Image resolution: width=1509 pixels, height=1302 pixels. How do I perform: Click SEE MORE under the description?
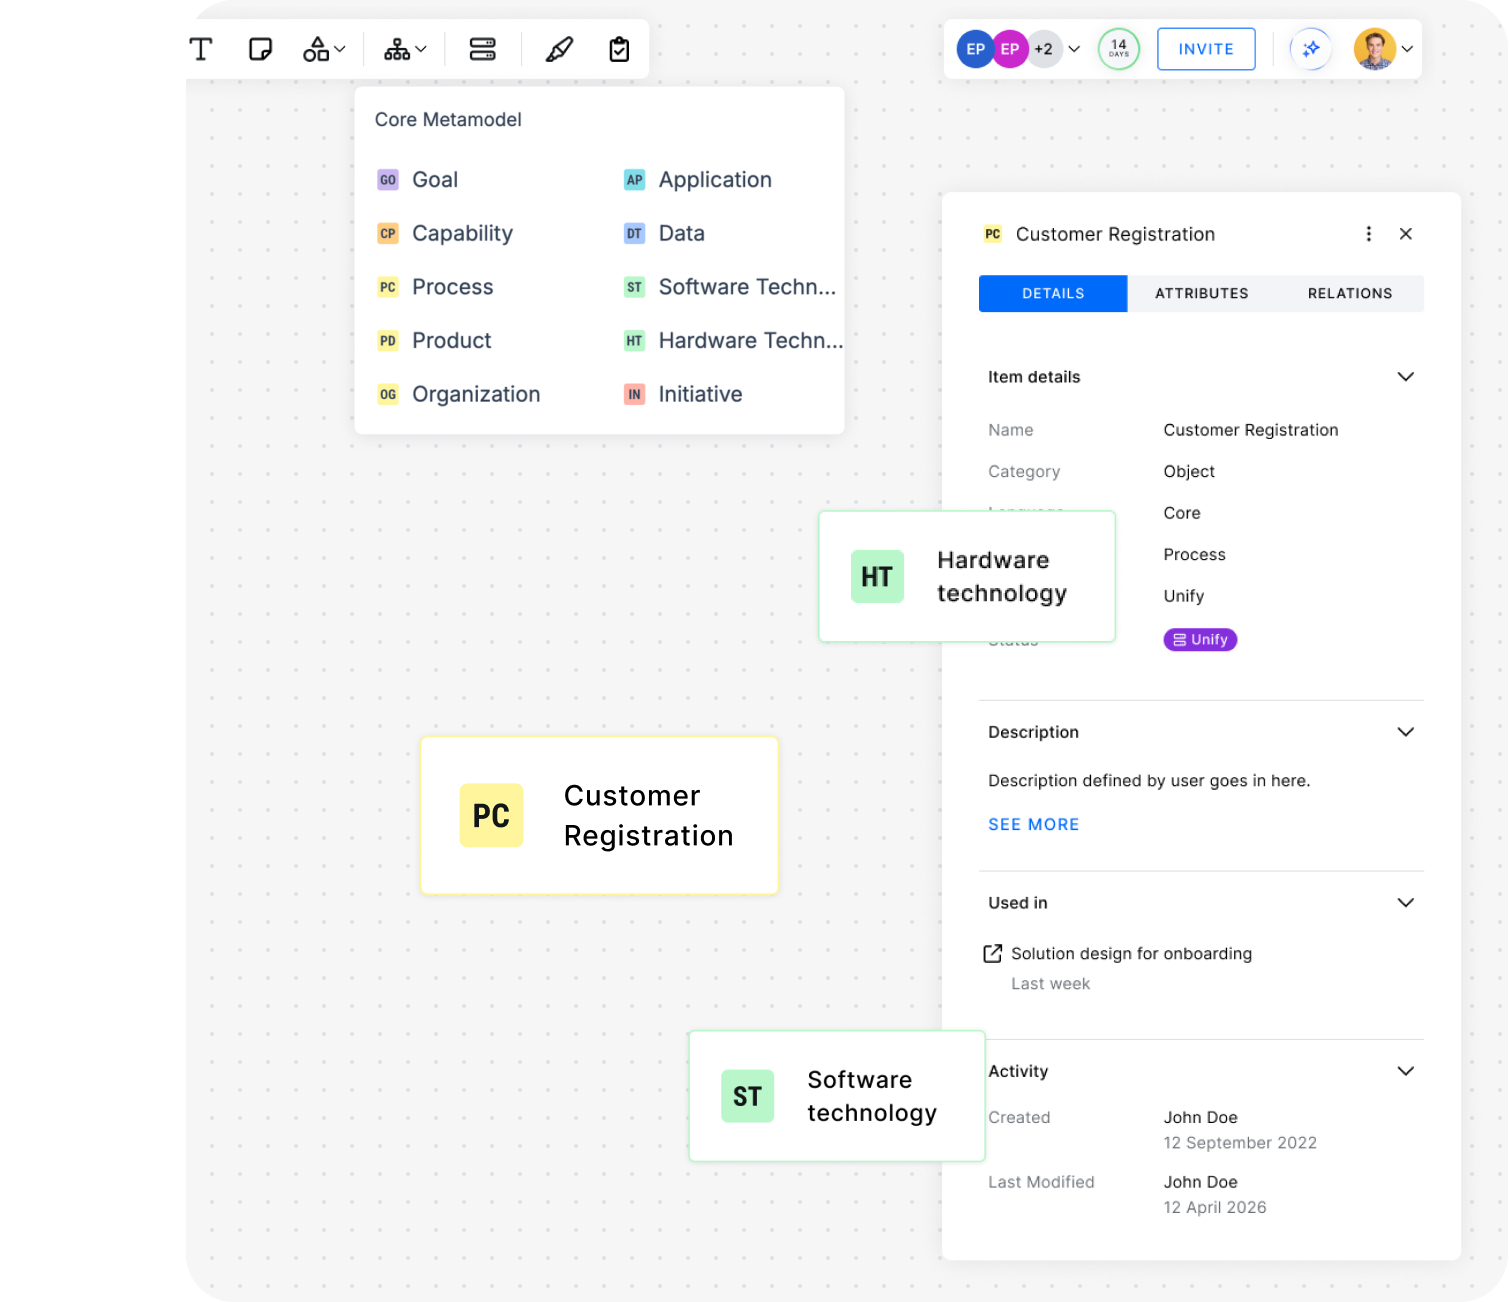pos(1034,825)
